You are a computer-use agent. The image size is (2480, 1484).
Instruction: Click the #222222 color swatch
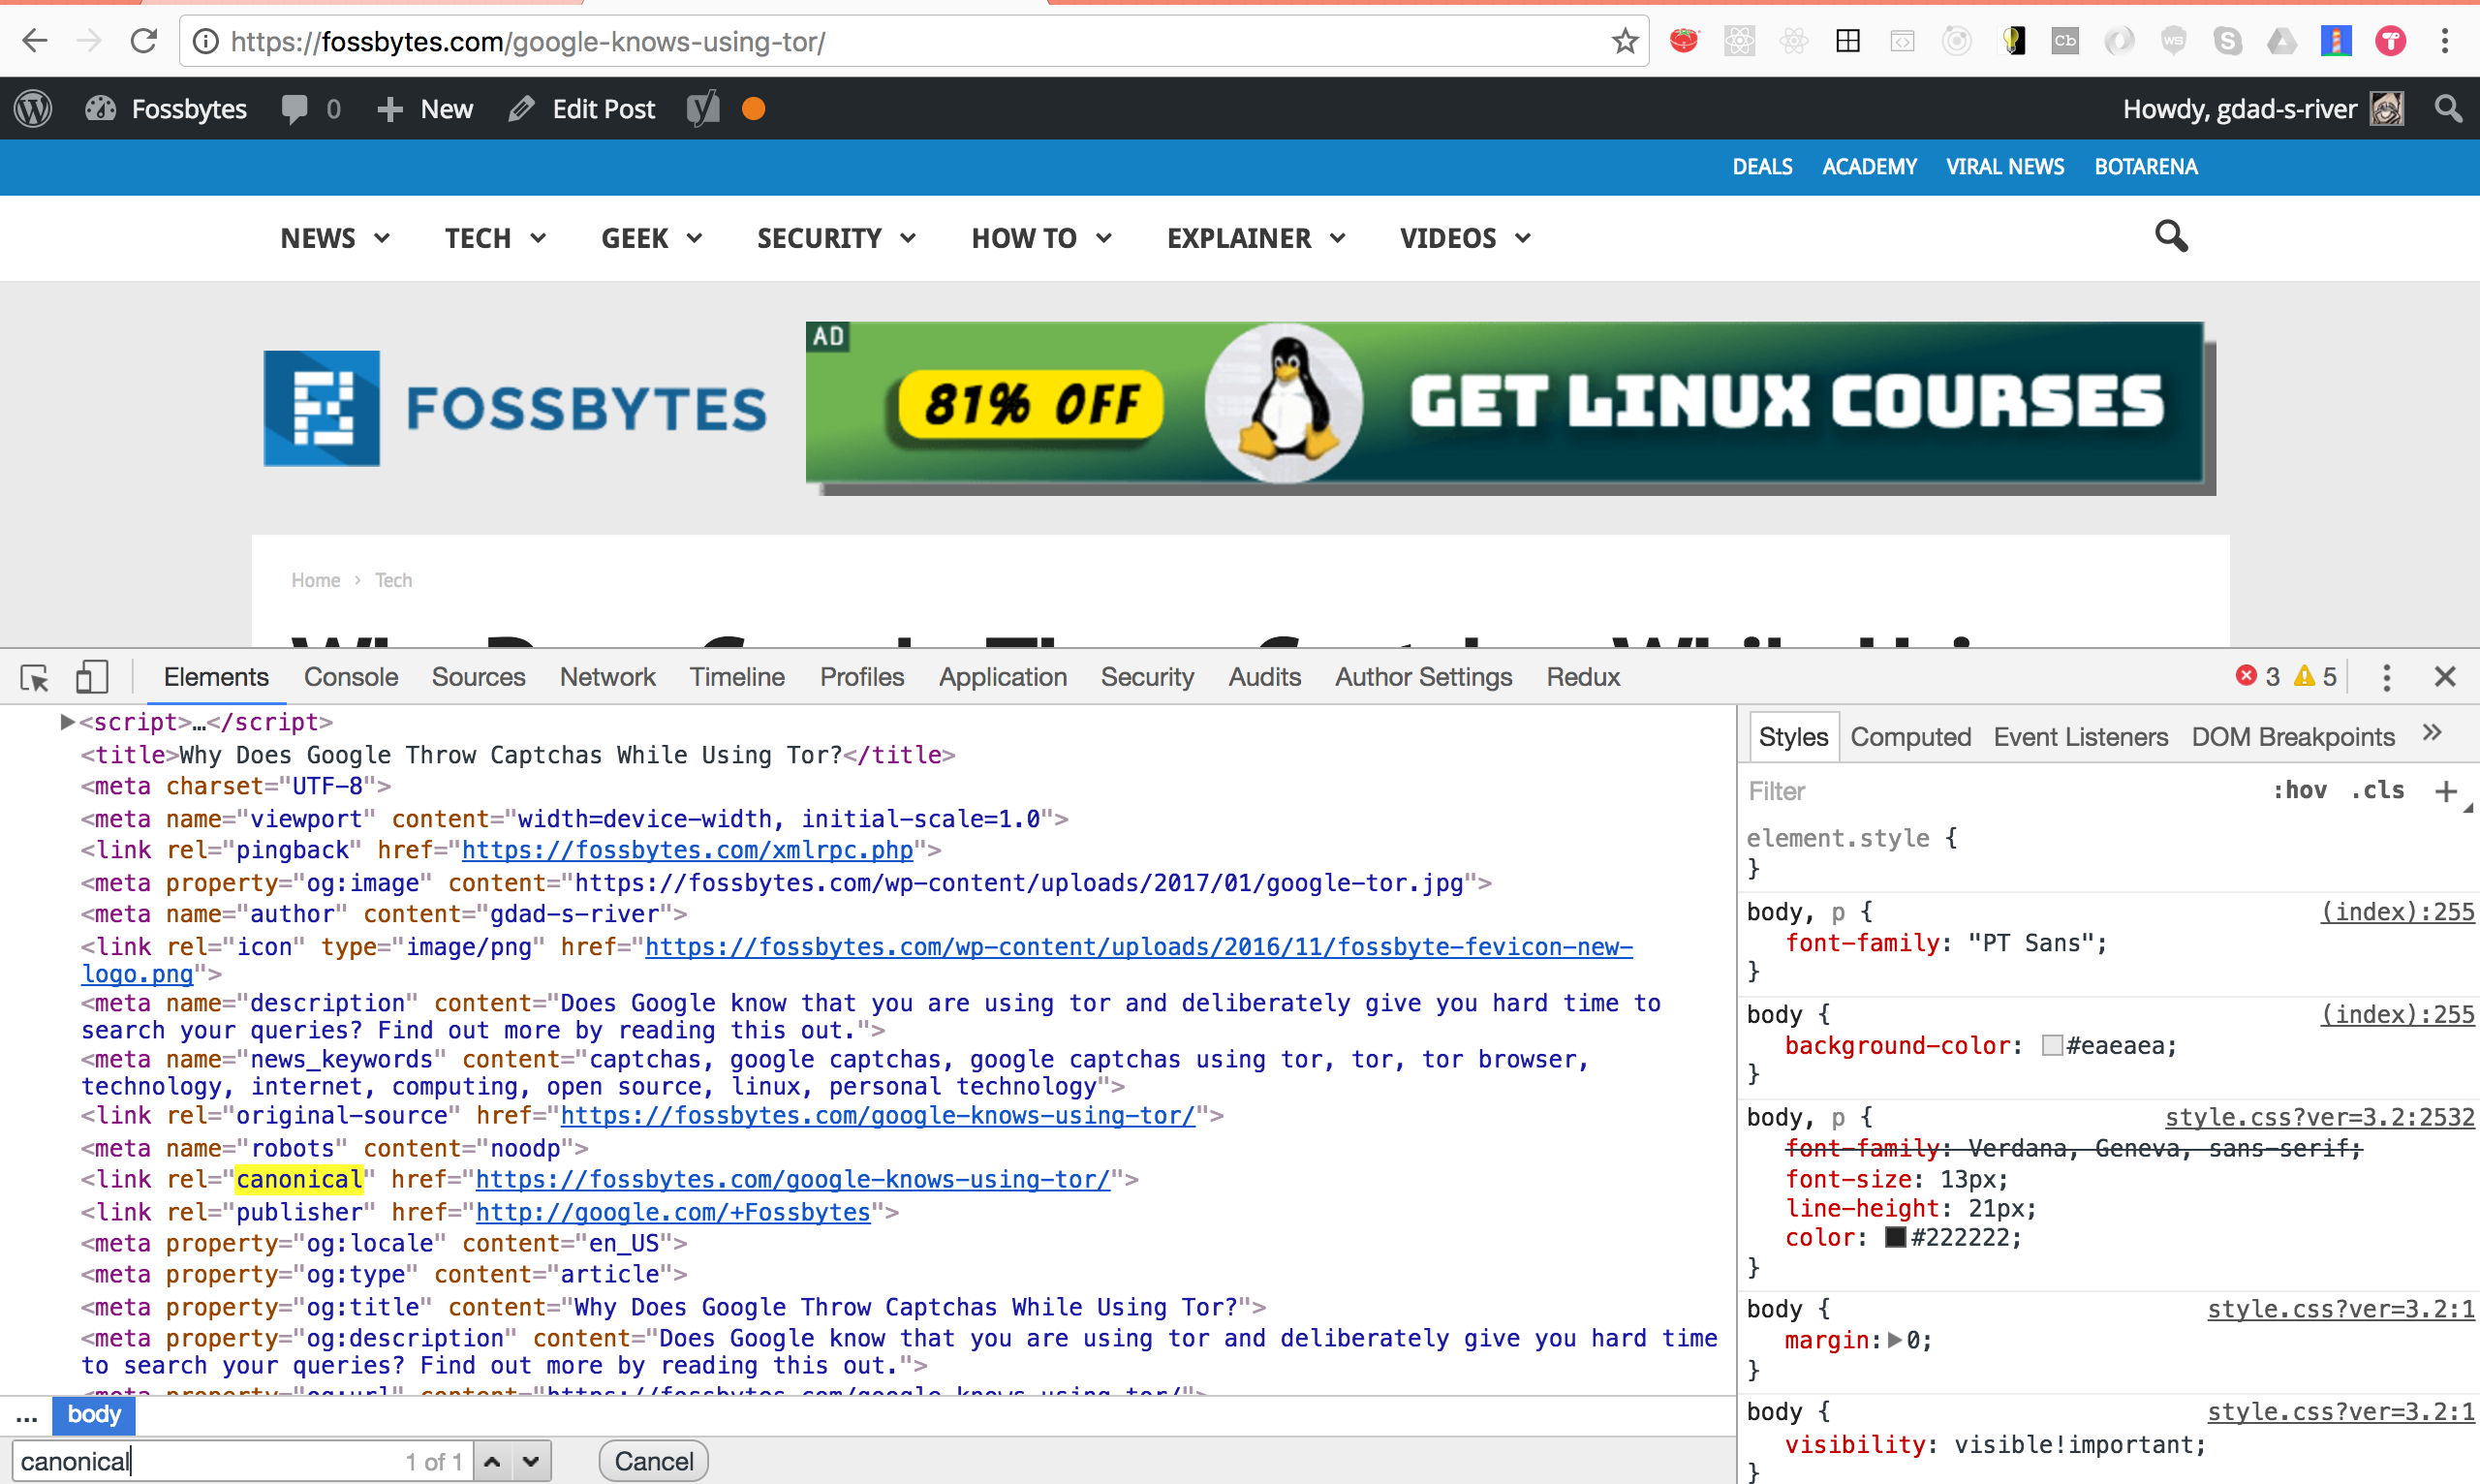click(x=1895, y=1238)
